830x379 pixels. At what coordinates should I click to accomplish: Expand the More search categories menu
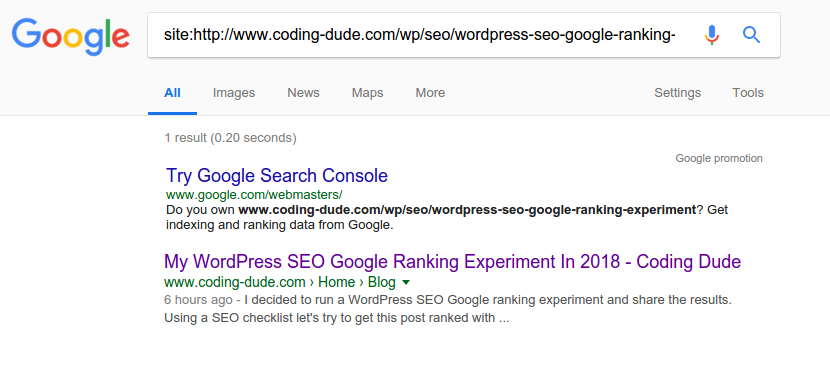click(430, 93)
